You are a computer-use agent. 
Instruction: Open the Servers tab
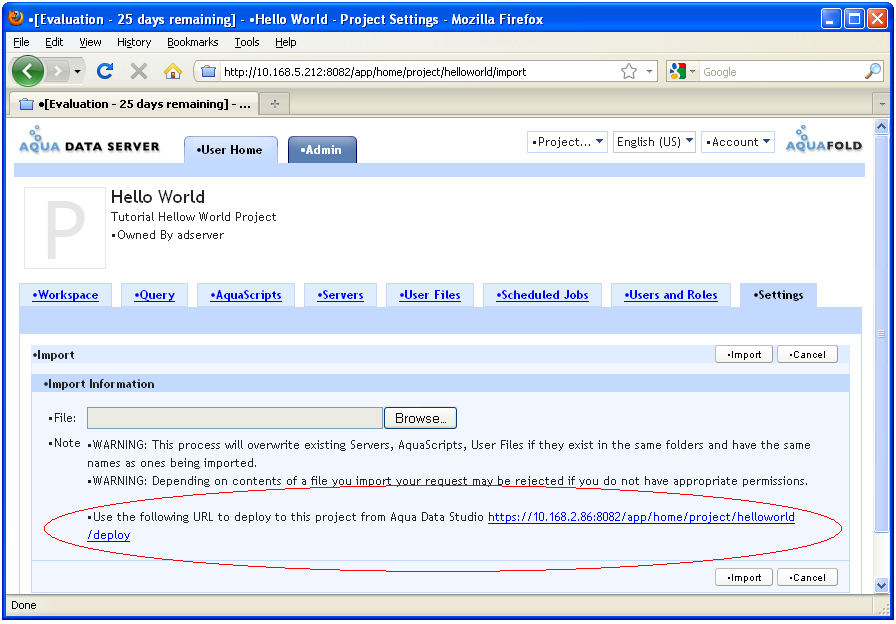(340, 295)
